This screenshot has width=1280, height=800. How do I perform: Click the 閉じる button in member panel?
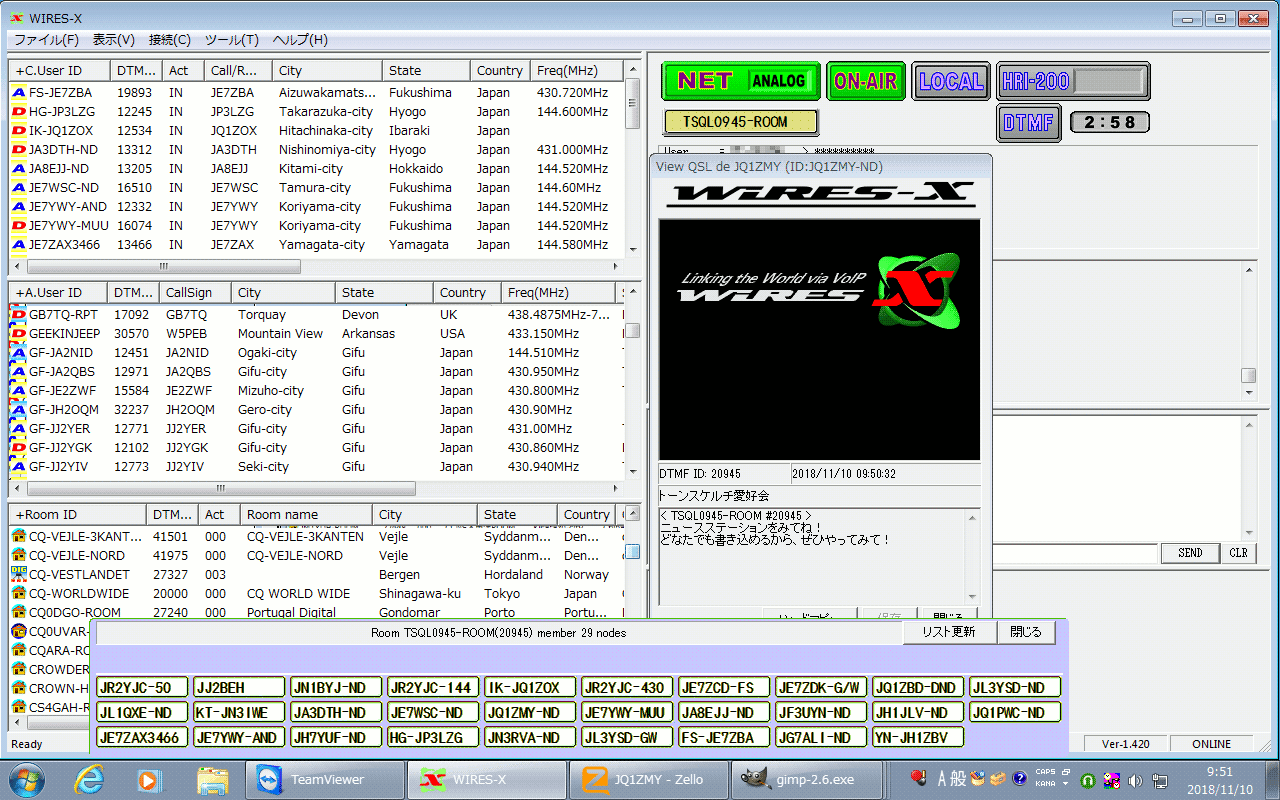pyautogui.click(x=1026, y=632)
